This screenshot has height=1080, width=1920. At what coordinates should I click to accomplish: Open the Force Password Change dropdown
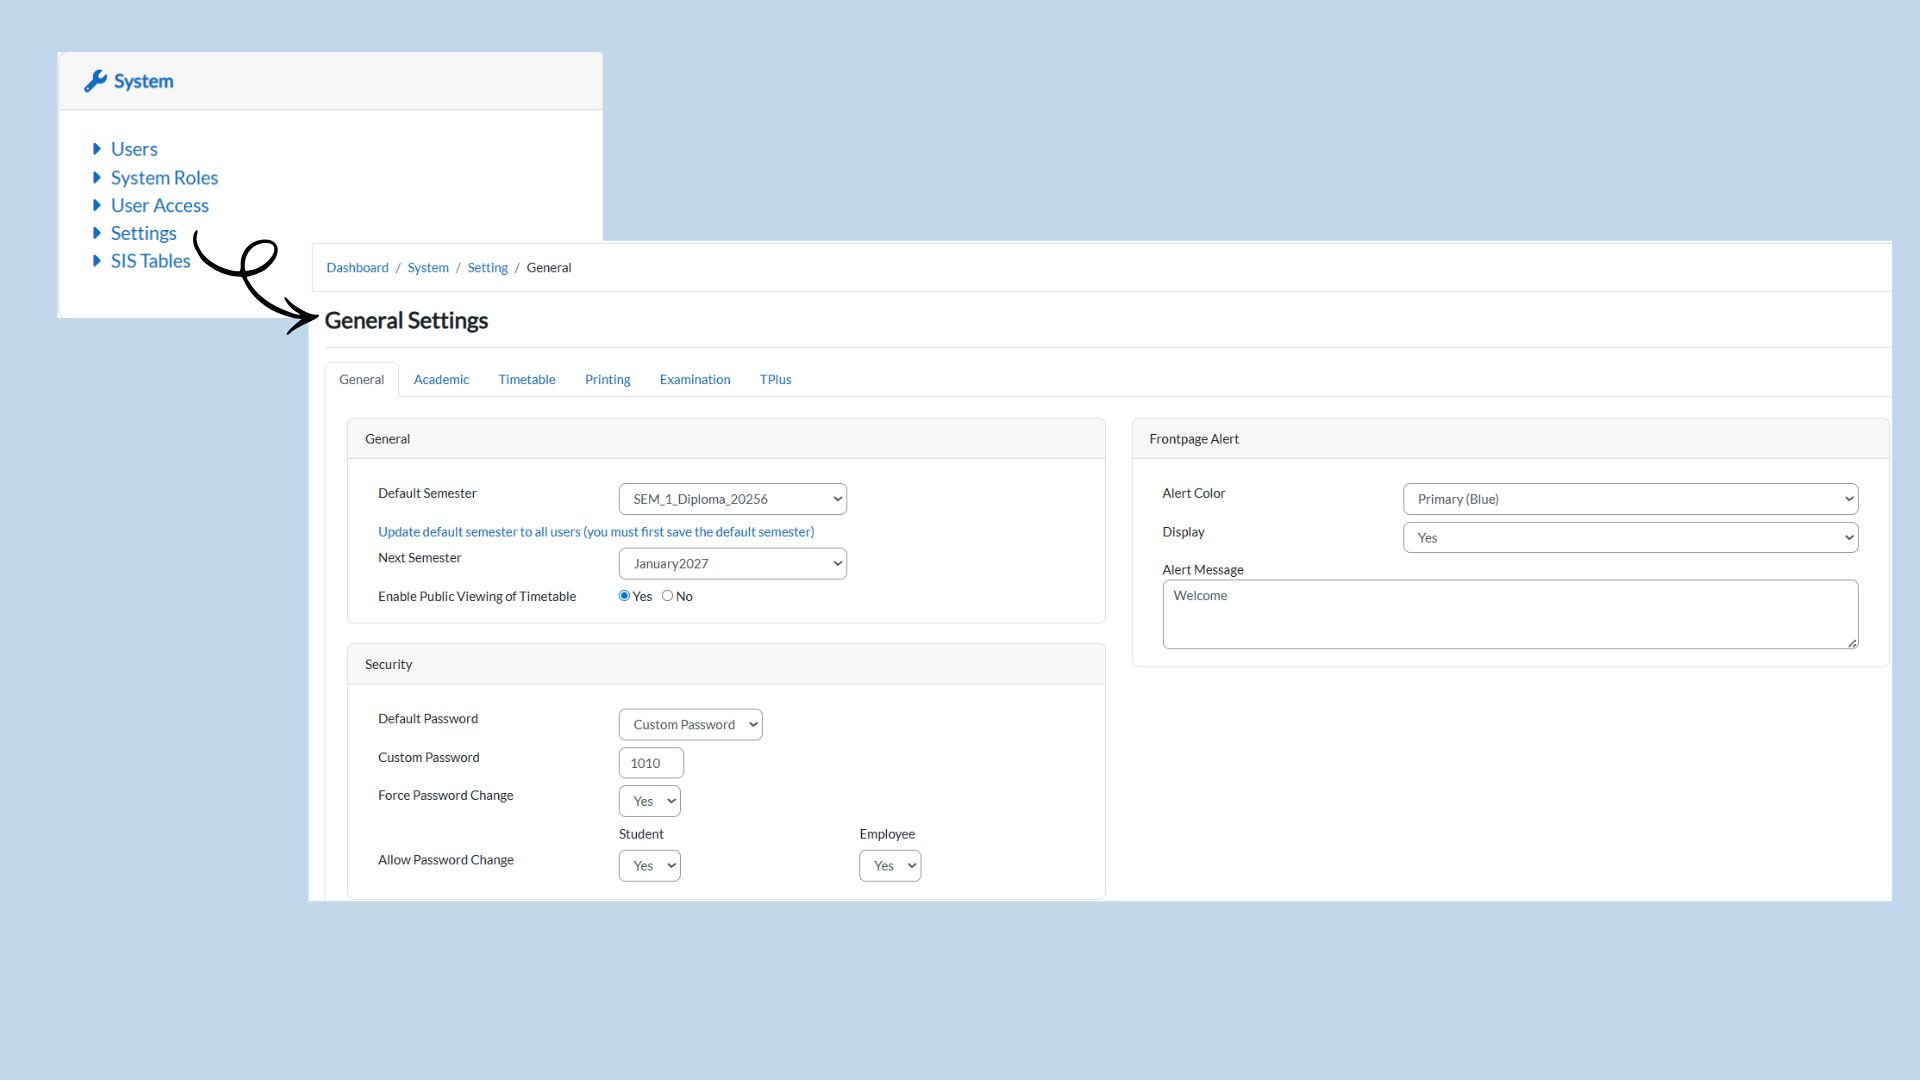click(x=649, y=801)
